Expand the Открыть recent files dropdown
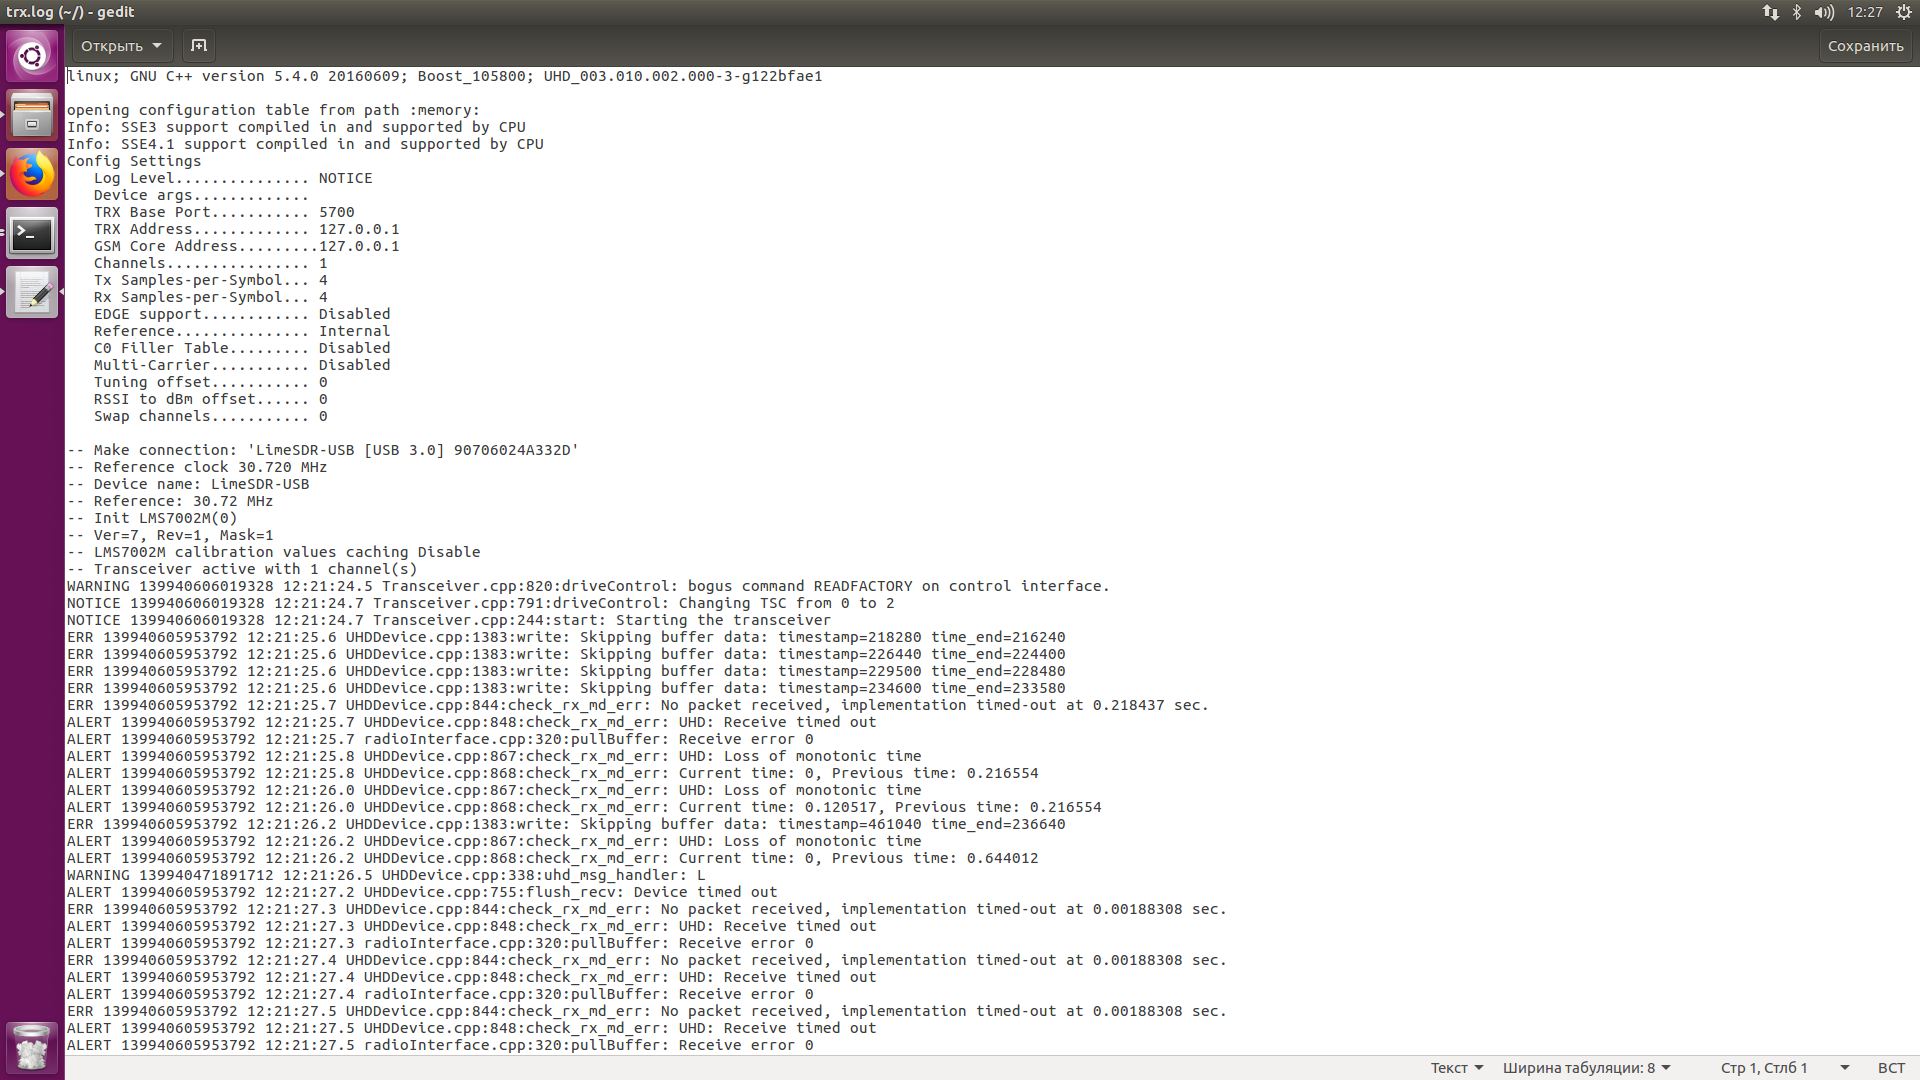Image resolution: width=1920 pixels, height=1080 pixels. coord(157,46)
